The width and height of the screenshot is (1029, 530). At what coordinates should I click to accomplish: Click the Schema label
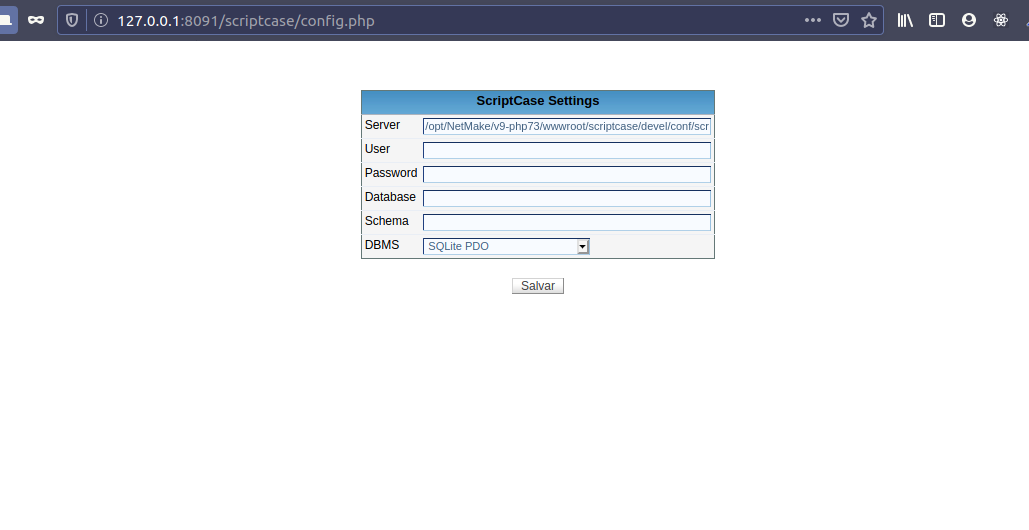(x=387, y=221)
